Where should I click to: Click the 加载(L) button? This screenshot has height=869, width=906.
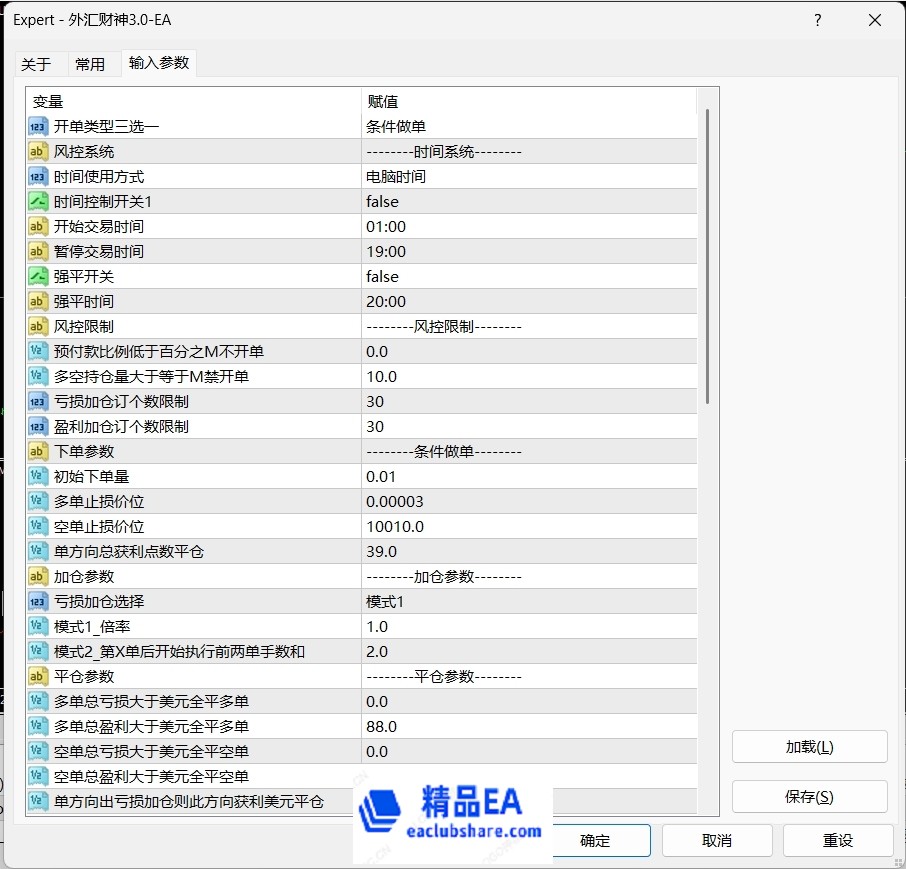pyautogui.click(x=809, y=747)
